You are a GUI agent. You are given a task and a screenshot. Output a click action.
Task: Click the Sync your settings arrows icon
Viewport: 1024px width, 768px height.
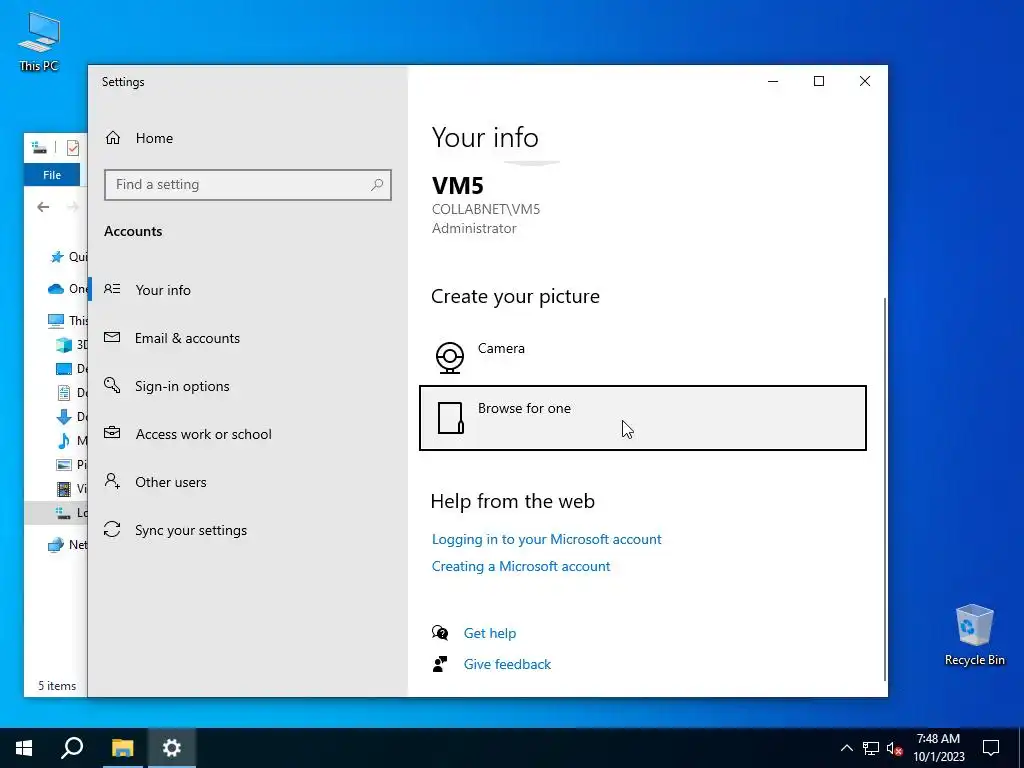pos(112,530)
